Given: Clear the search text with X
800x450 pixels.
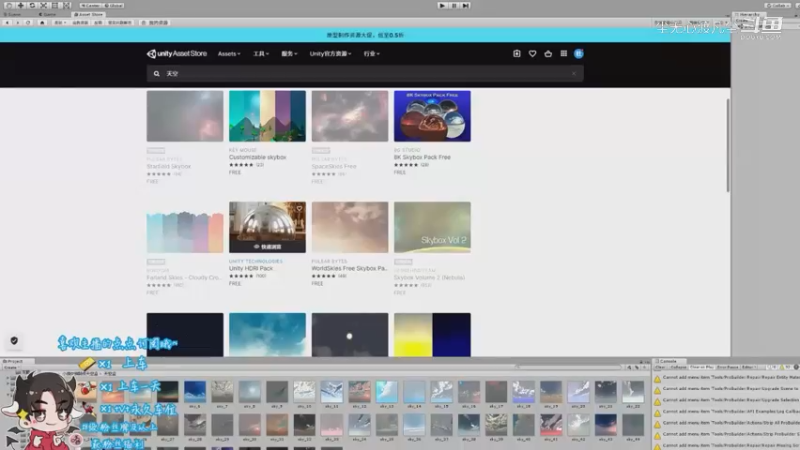Looking at the screenshot, I should click(x=574, y=73).
